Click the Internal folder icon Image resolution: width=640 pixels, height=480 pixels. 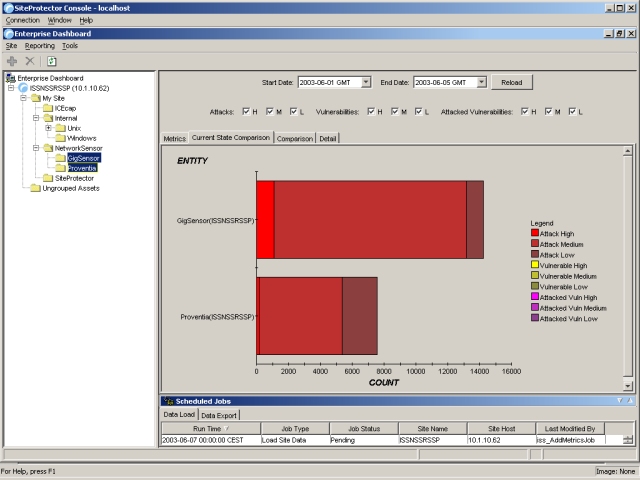[x=48, y=118]
